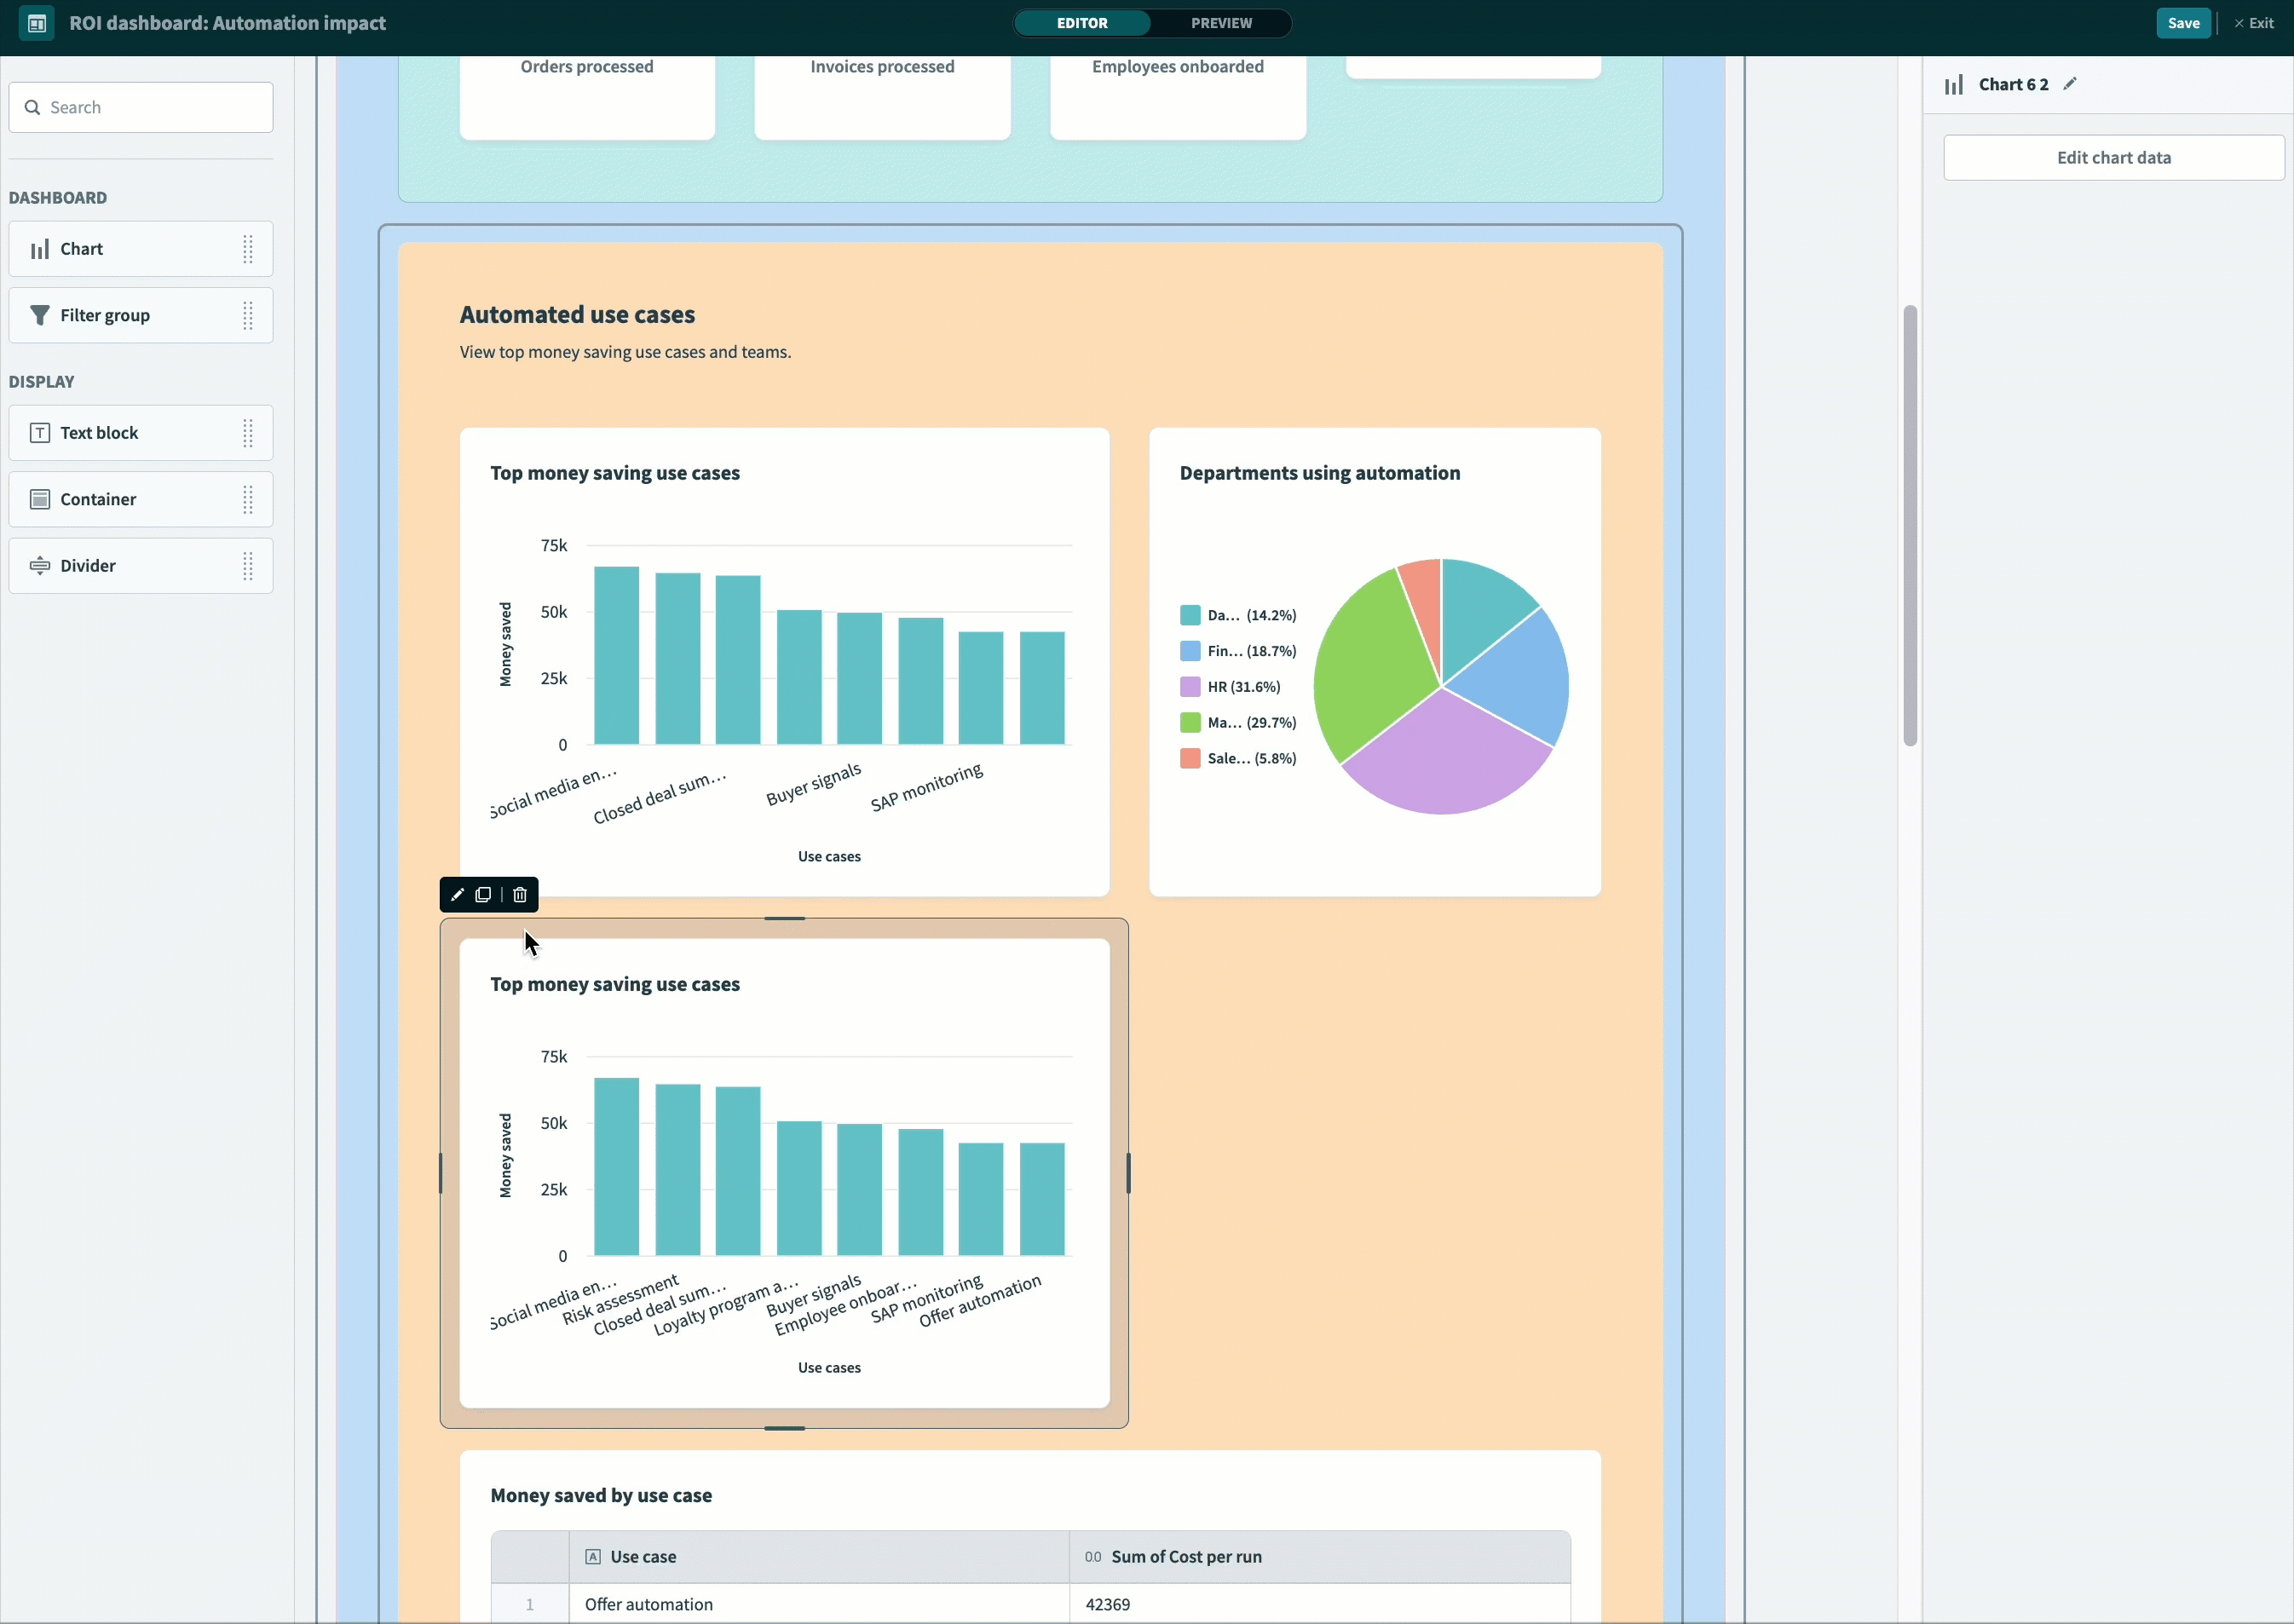Screen dimensions: 2294x1624
Task: Click the HR purple legend swatch
Action: pyautogui.click(x=1190, y=687)
